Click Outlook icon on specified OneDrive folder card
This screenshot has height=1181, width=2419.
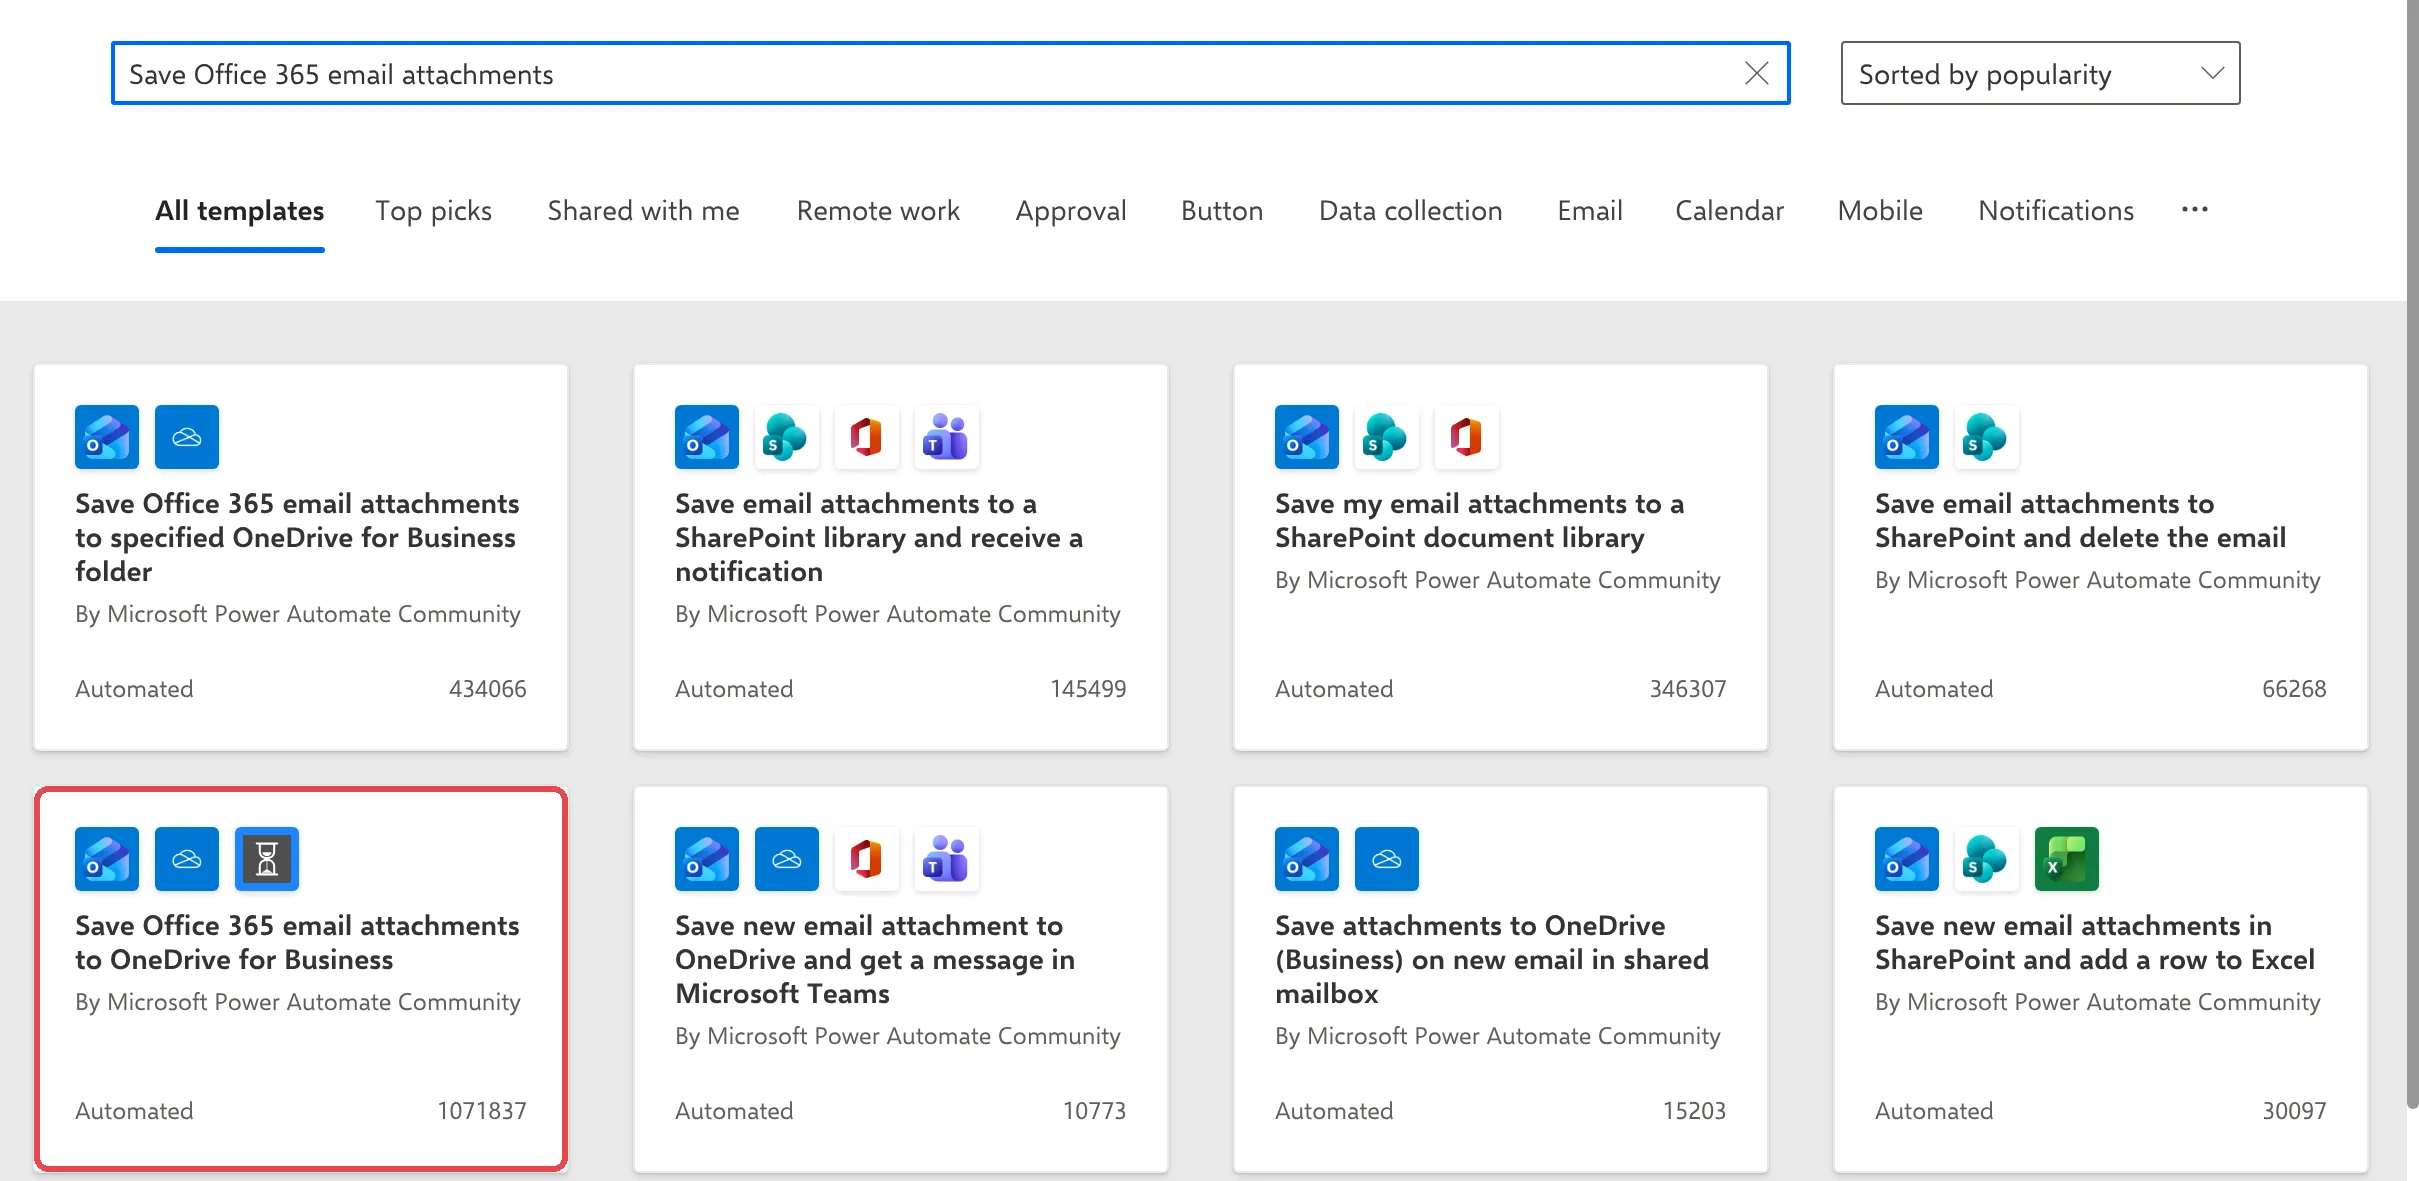pyautogui.click(x=107, y=437)
